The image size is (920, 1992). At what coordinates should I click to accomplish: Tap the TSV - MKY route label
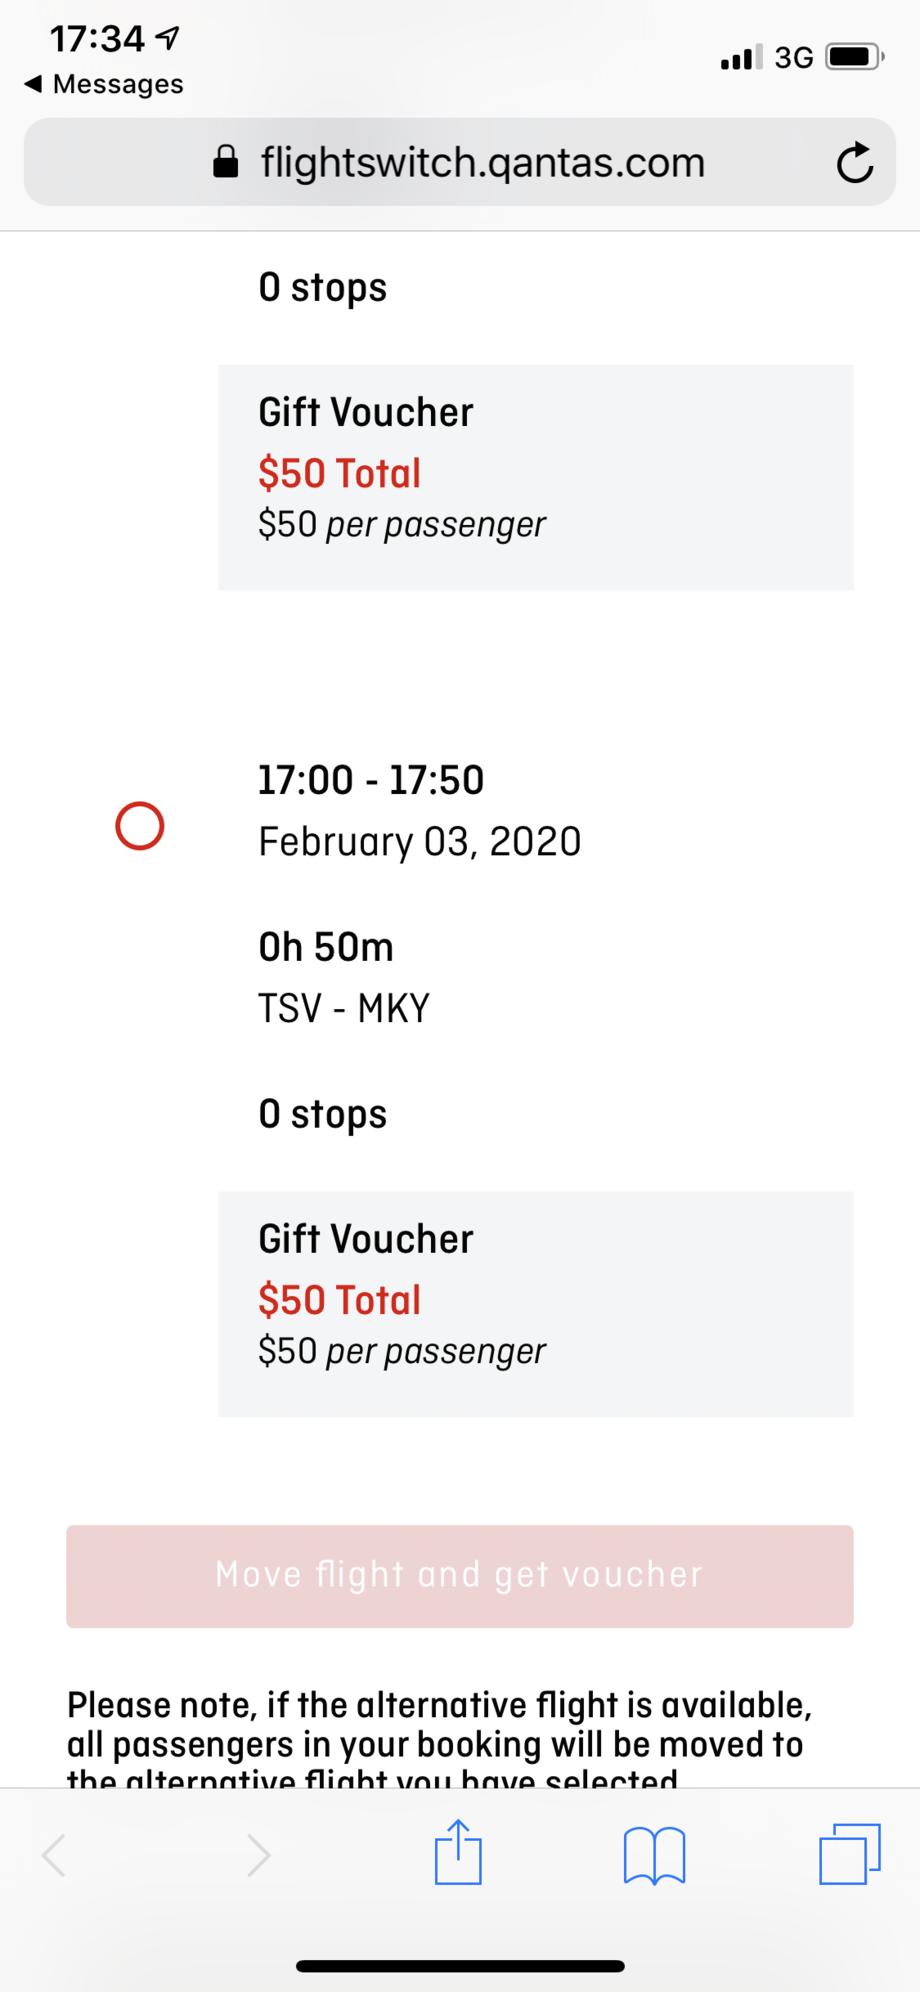click(x=344, y=1008)
